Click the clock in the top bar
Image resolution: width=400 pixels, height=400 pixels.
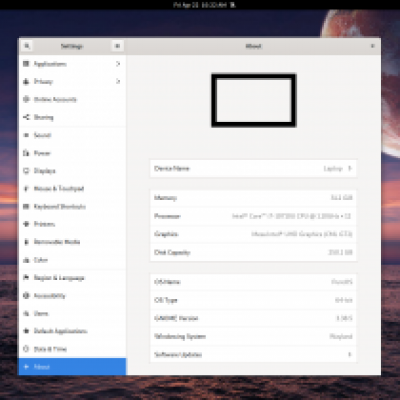click(x=201, y=5)
